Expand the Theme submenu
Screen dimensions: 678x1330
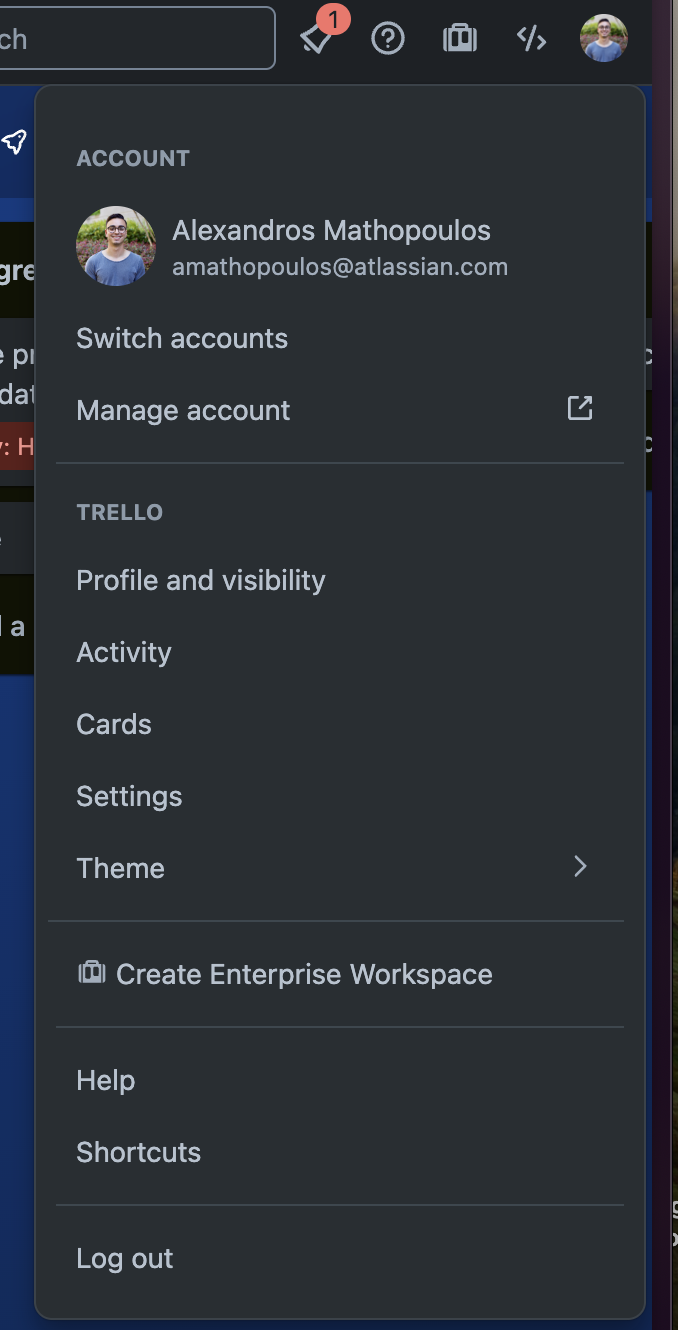coord(120,867)
